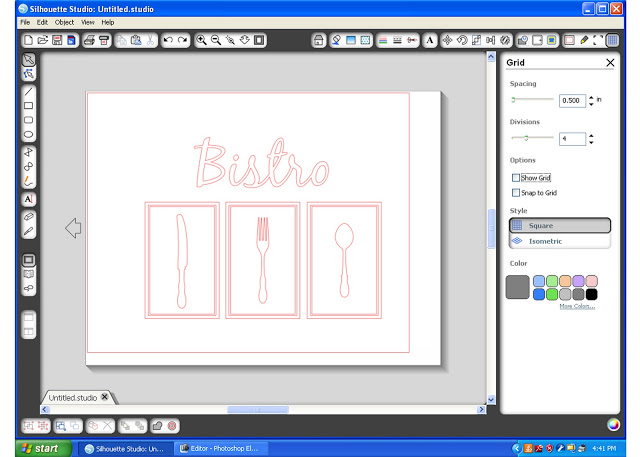Image resolution: width=640 pixels, height=457 pixels.
Task: Enable the Snap to Grid checkbox
Action: [x=516, y=193]
